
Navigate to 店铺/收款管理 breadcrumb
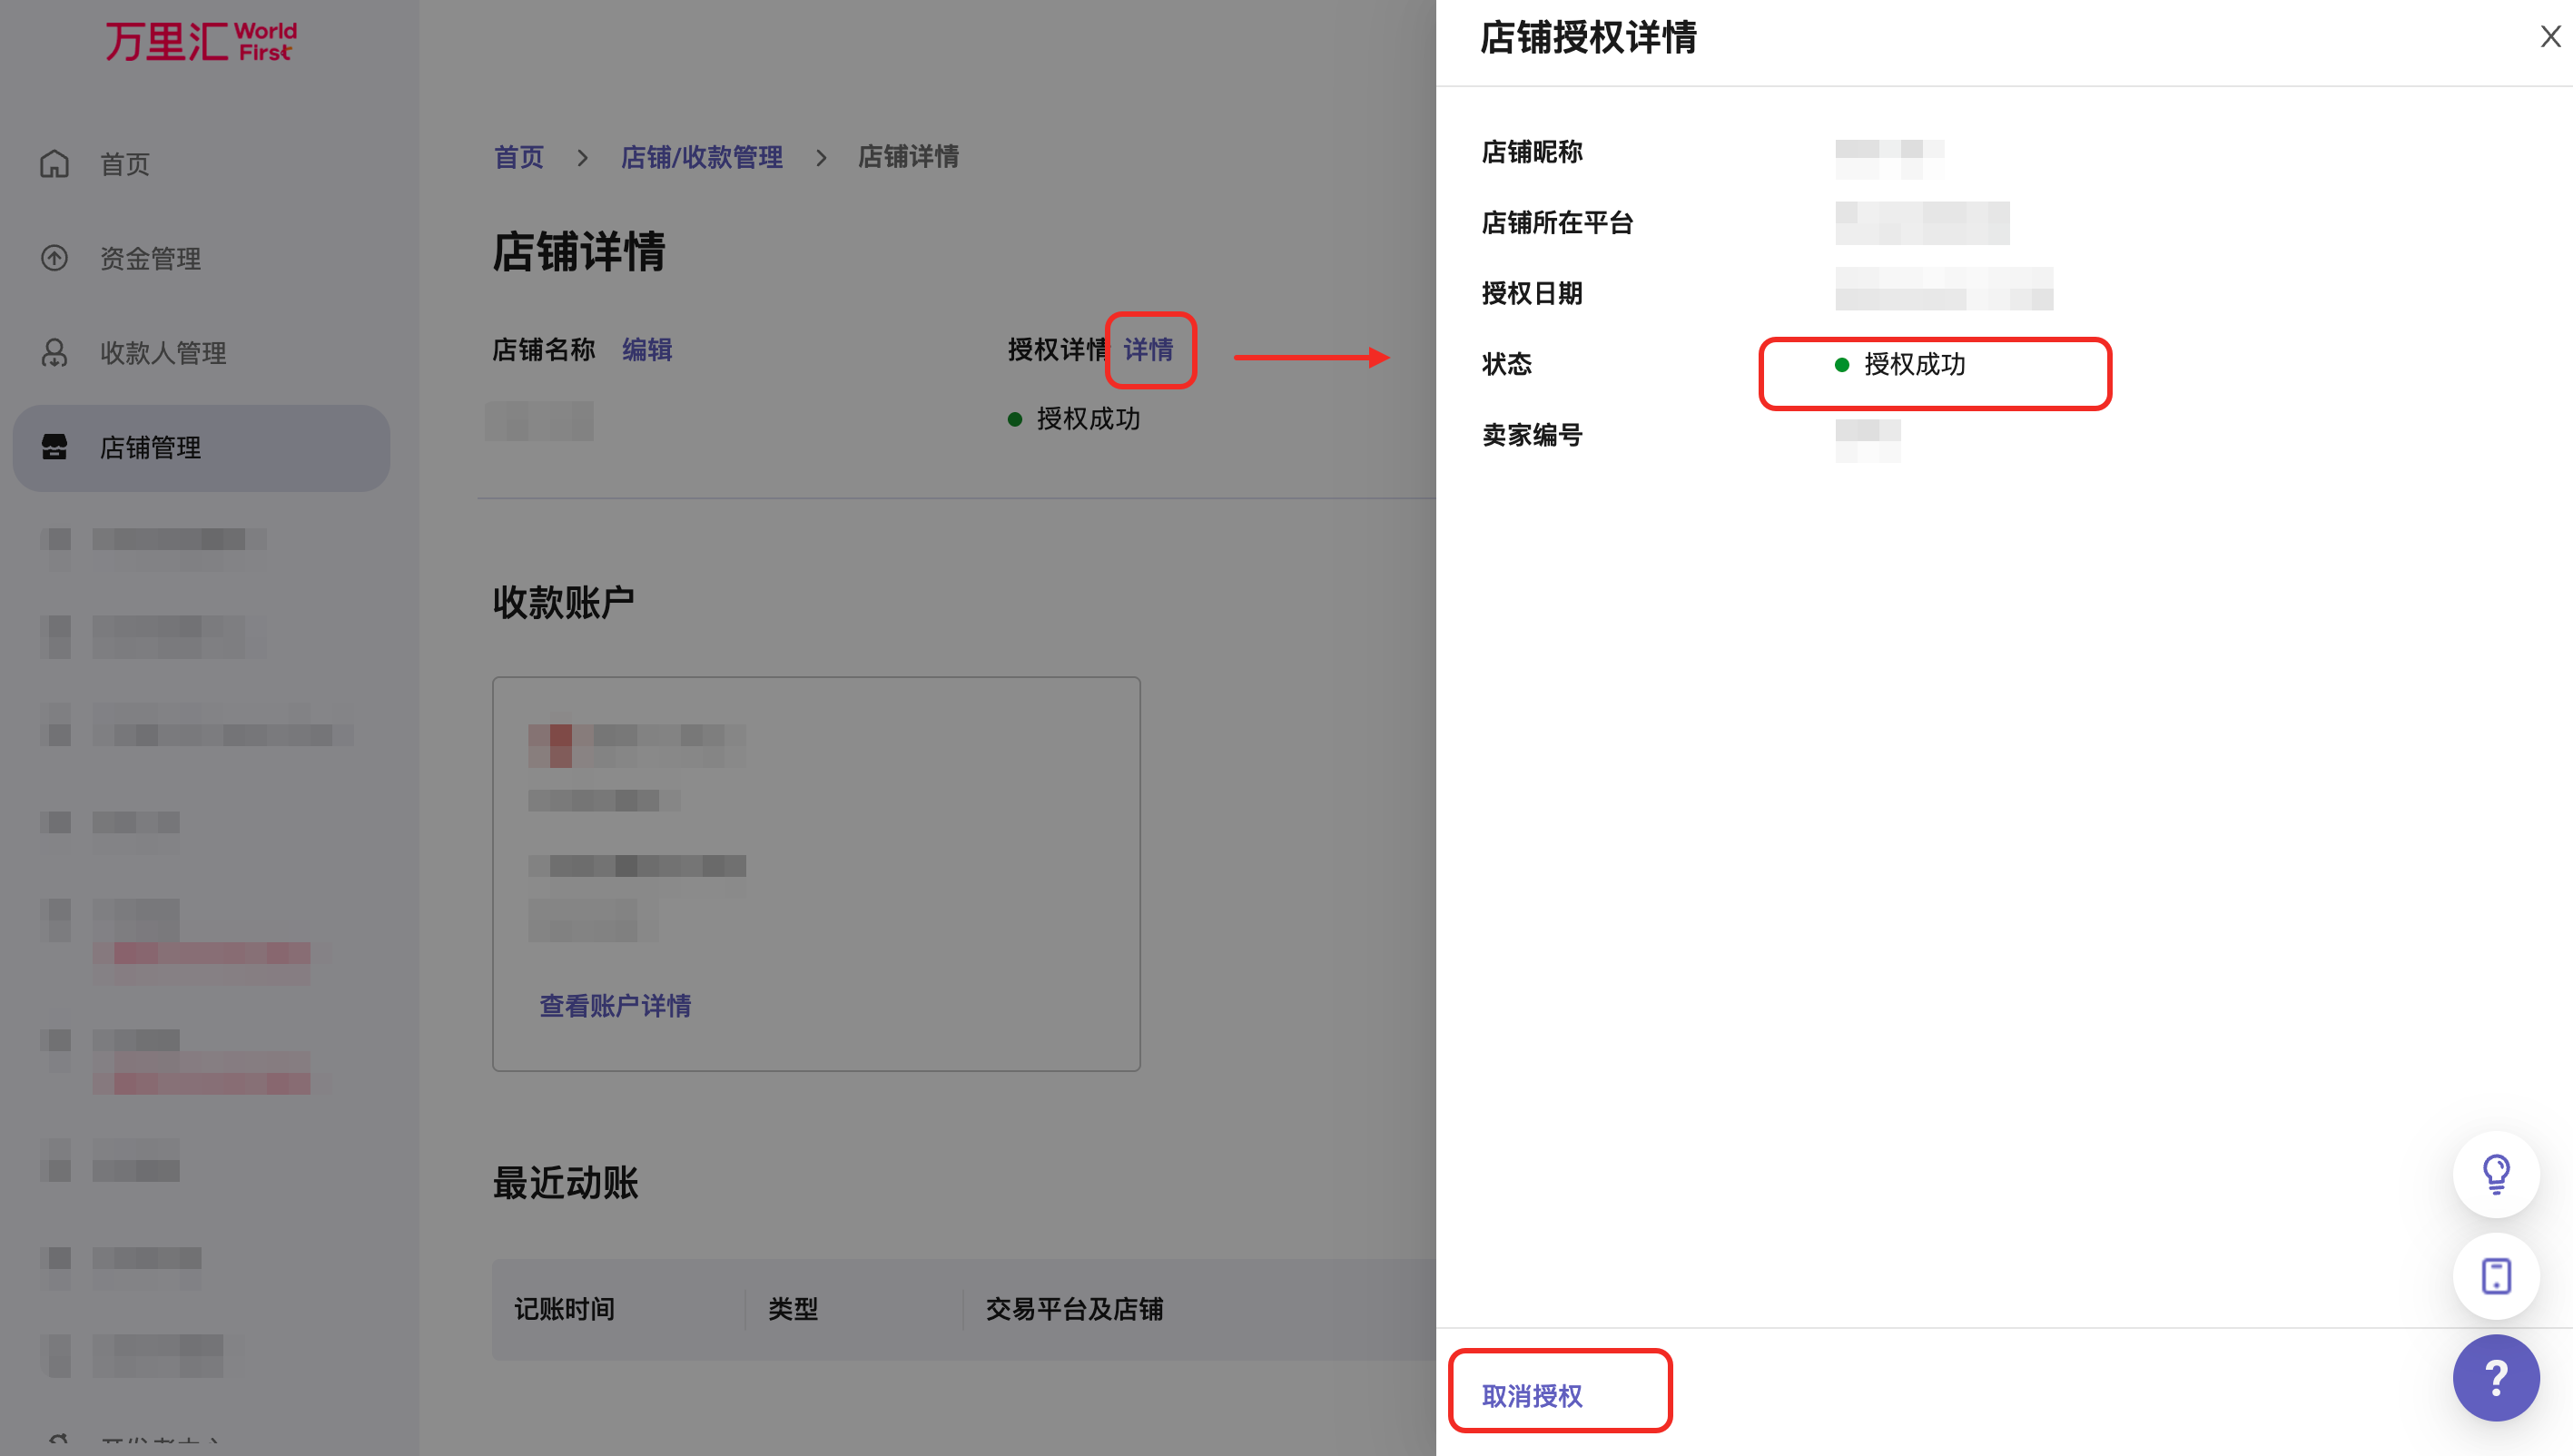pyautogui.click(x=701, y=157)
